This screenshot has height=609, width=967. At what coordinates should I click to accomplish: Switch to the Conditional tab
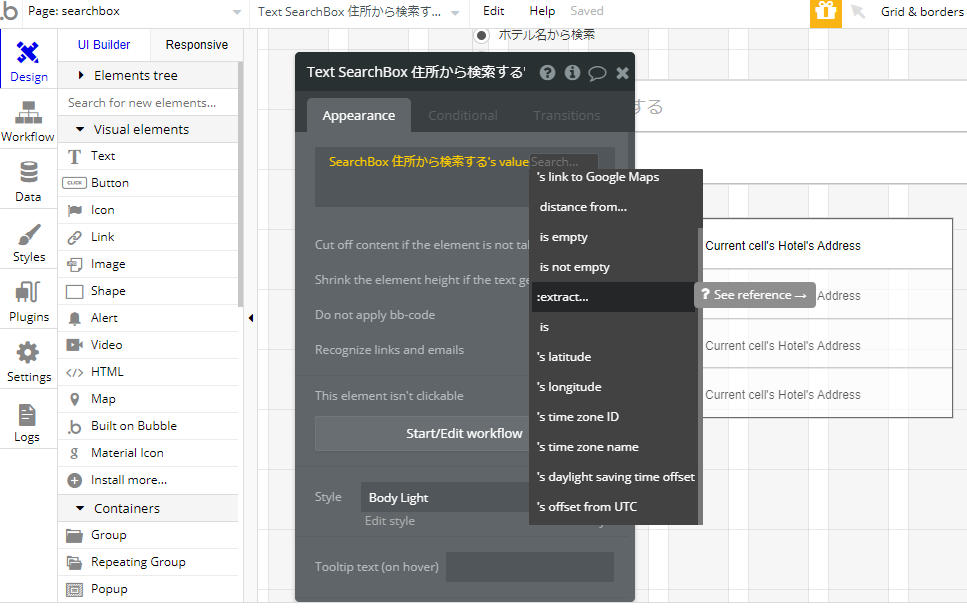(x=463, y=115)
